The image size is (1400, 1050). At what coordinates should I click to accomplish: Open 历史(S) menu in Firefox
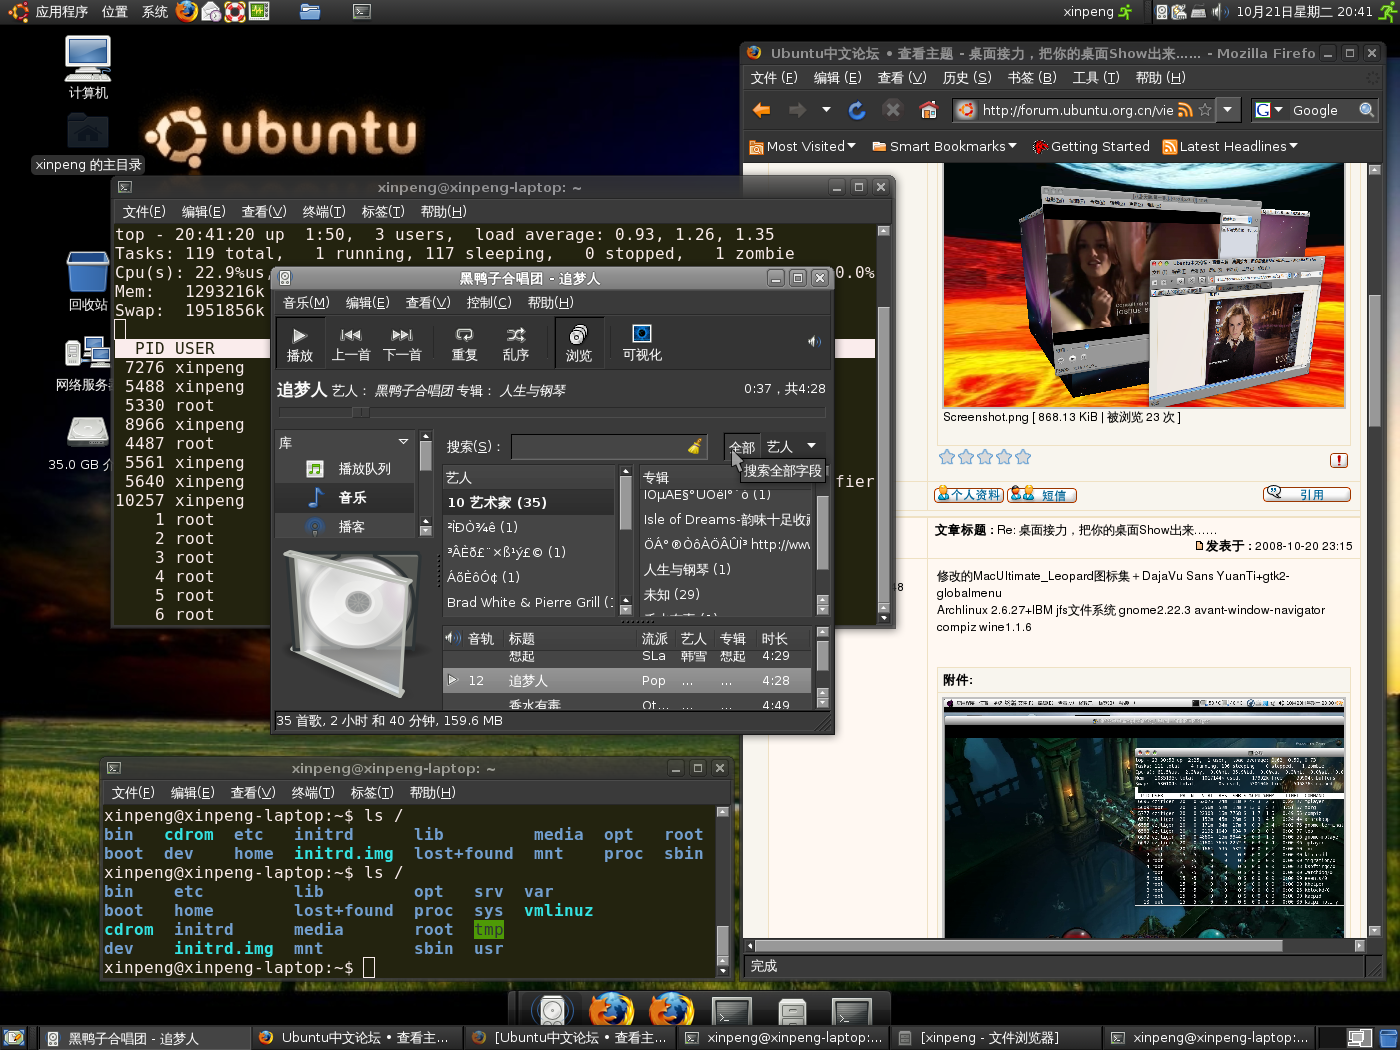pyautogui.click(x=967, y=78)
